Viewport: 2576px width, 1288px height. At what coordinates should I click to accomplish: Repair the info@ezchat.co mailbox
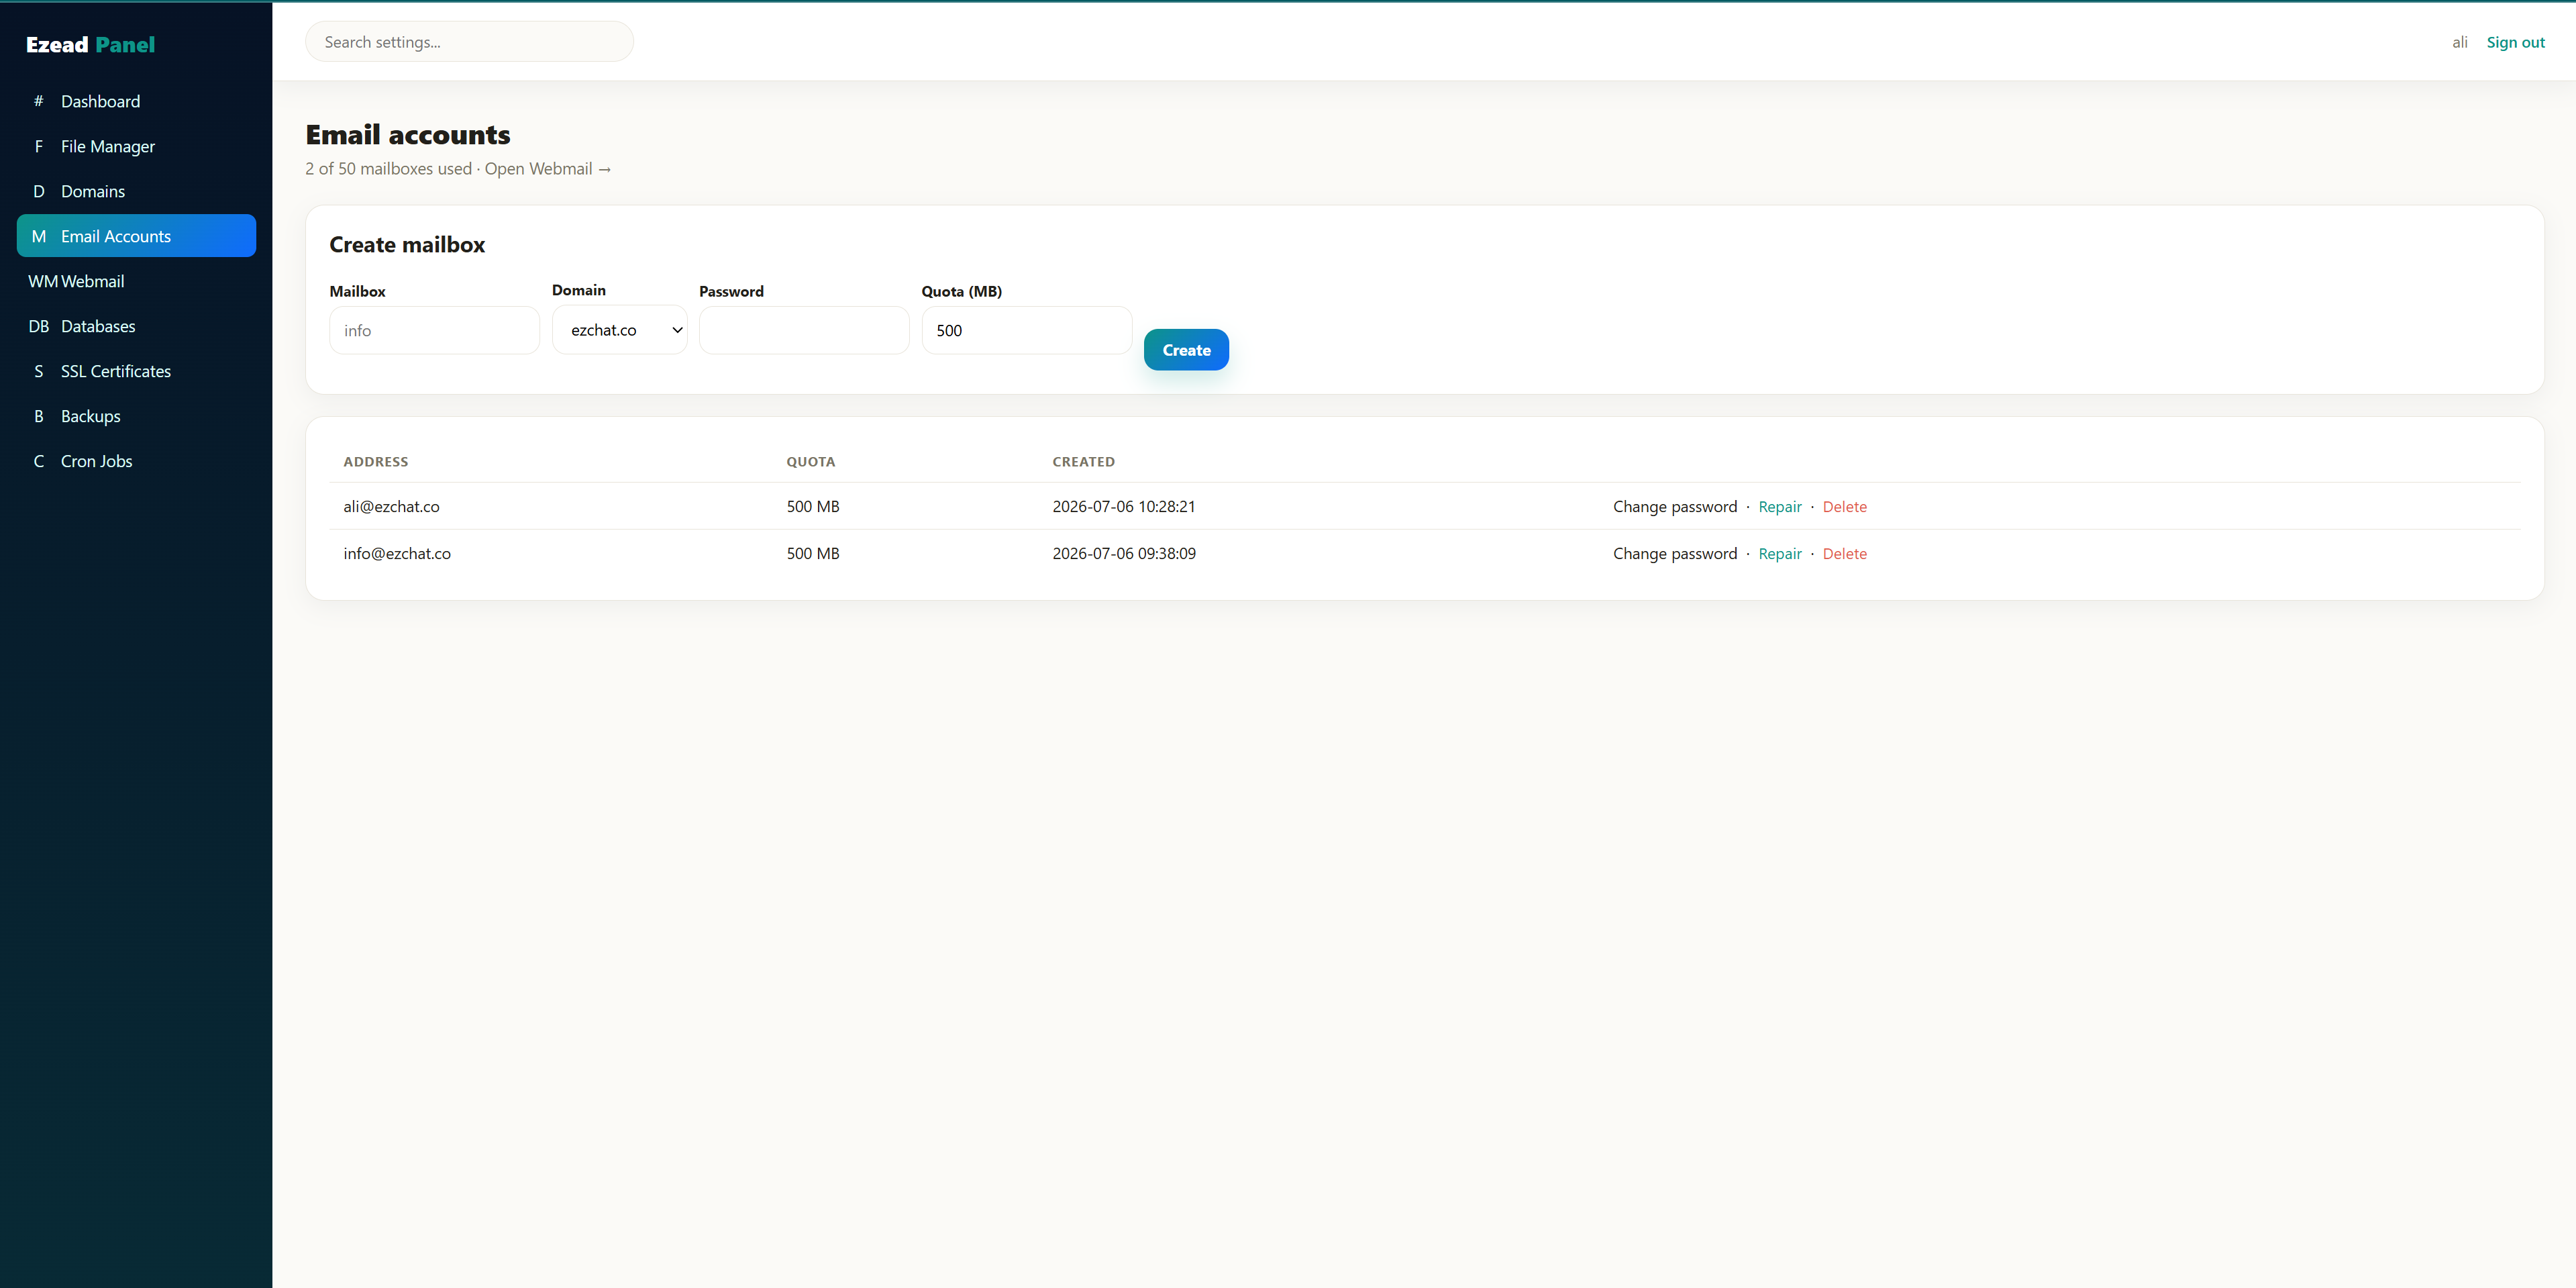(x=1780, y=554)
